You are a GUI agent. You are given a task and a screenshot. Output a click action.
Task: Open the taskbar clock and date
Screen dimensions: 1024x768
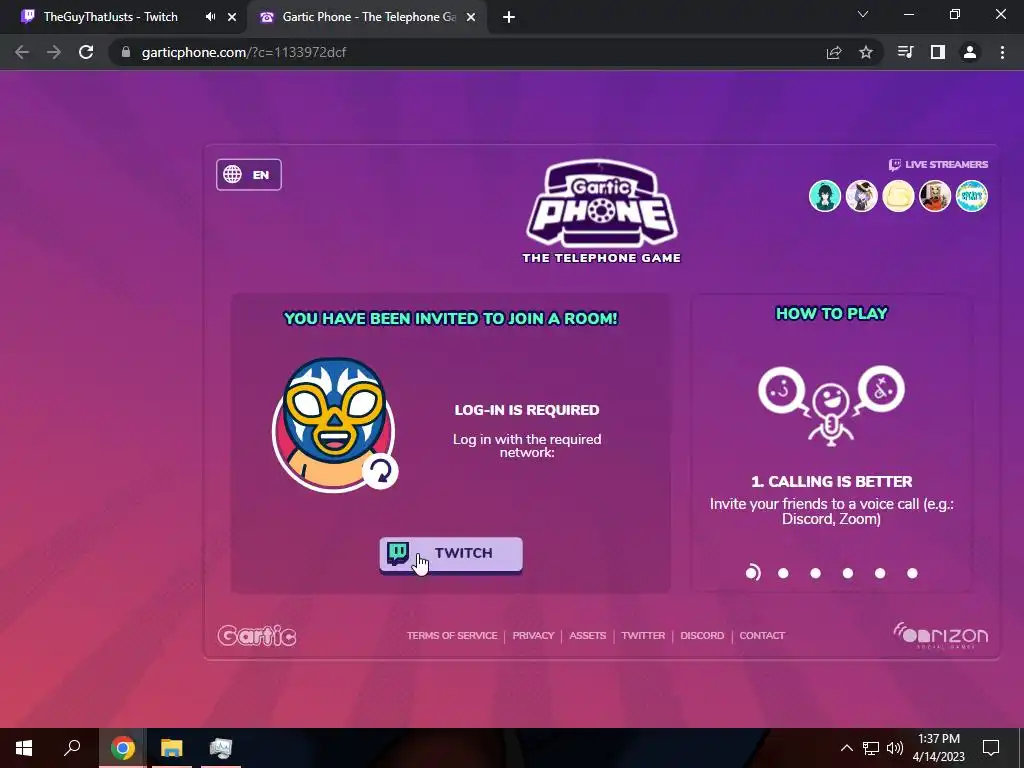938,748
